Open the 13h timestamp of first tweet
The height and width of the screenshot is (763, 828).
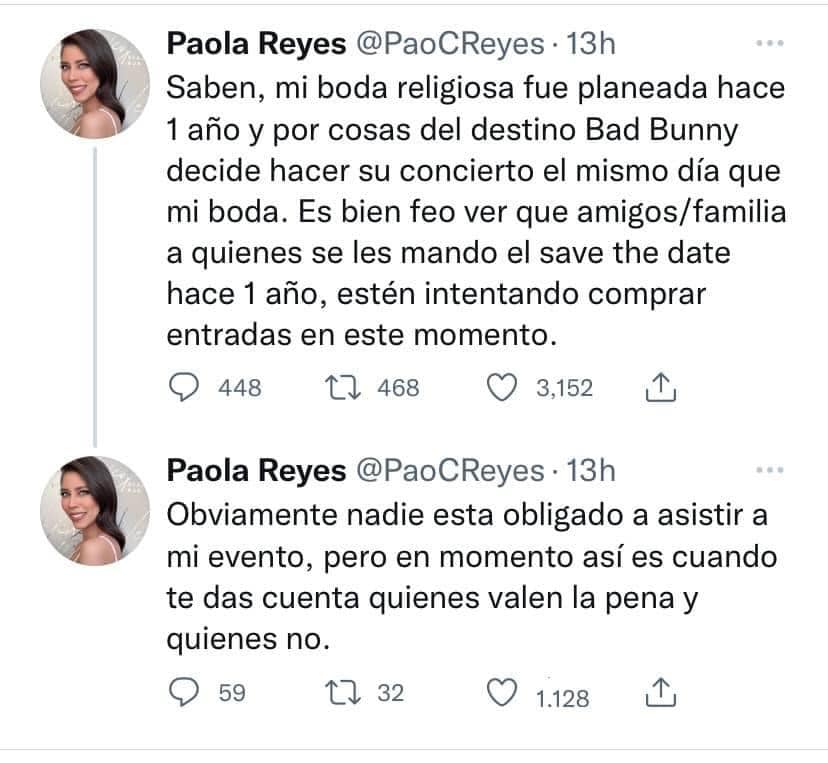[591, 43]
